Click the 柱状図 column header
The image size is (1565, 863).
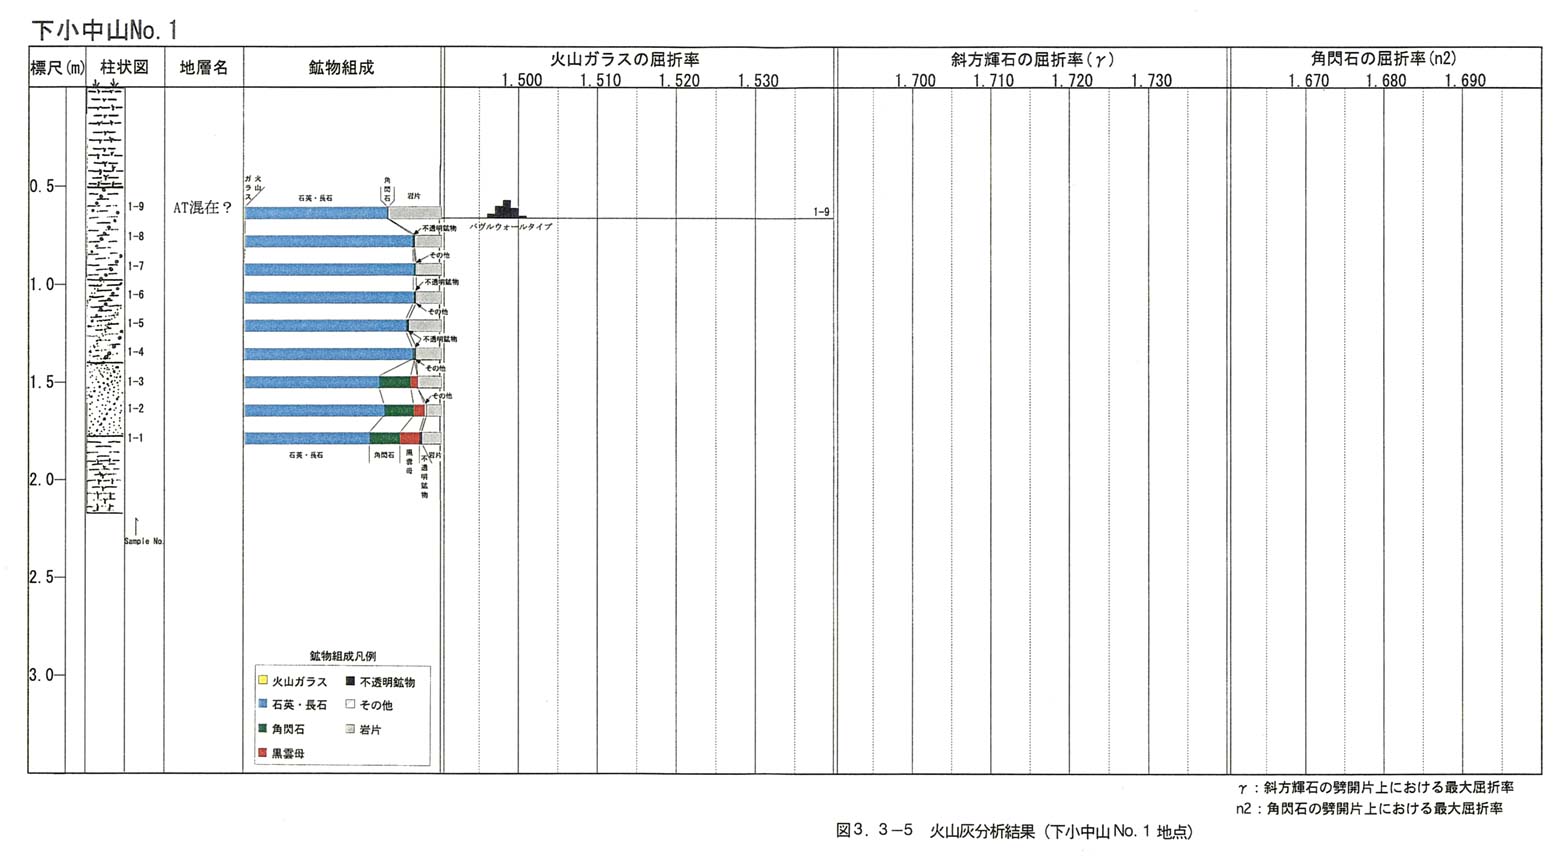coord(124,67)
